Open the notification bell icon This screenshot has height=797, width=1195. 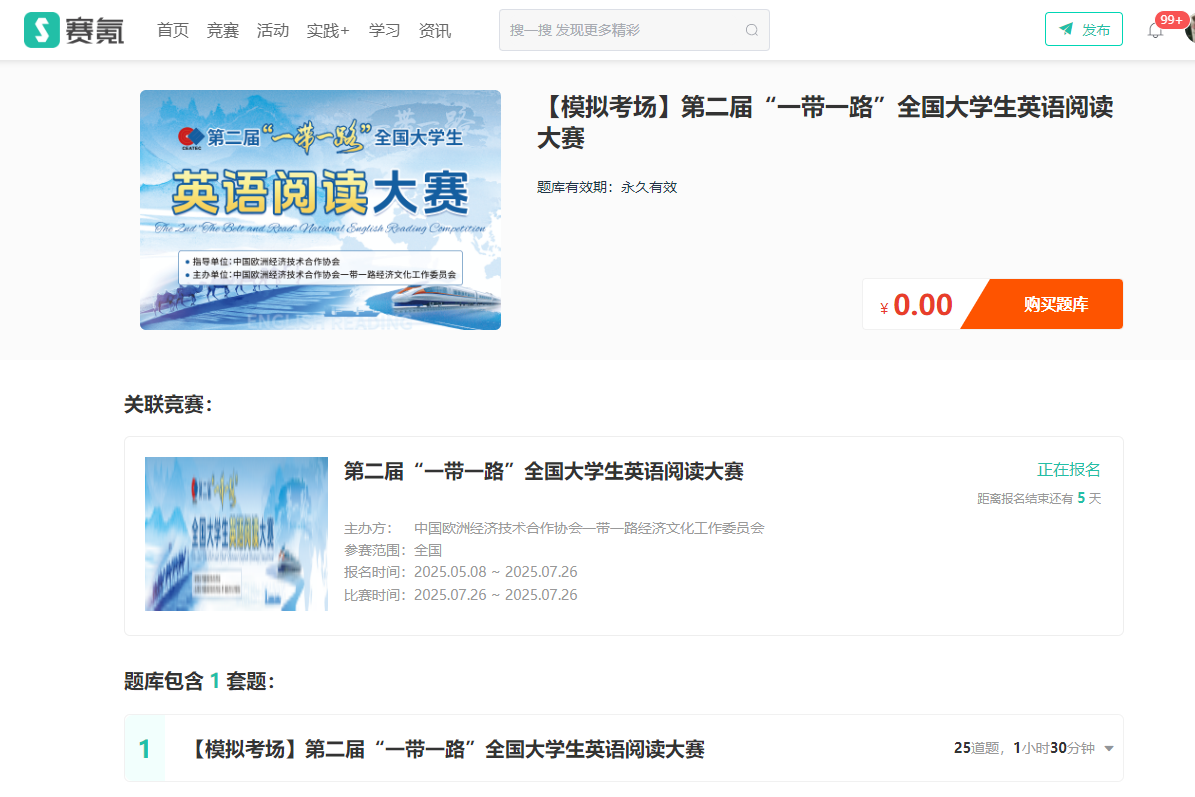pos(1155,31)
